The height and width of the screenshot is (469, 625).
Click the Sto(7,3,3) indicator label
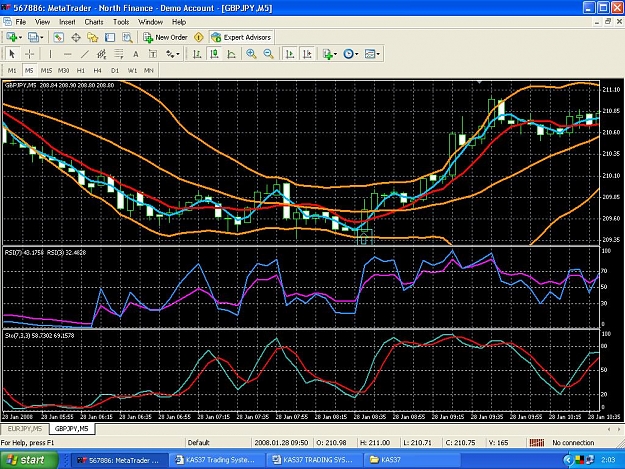click(39, 336)
